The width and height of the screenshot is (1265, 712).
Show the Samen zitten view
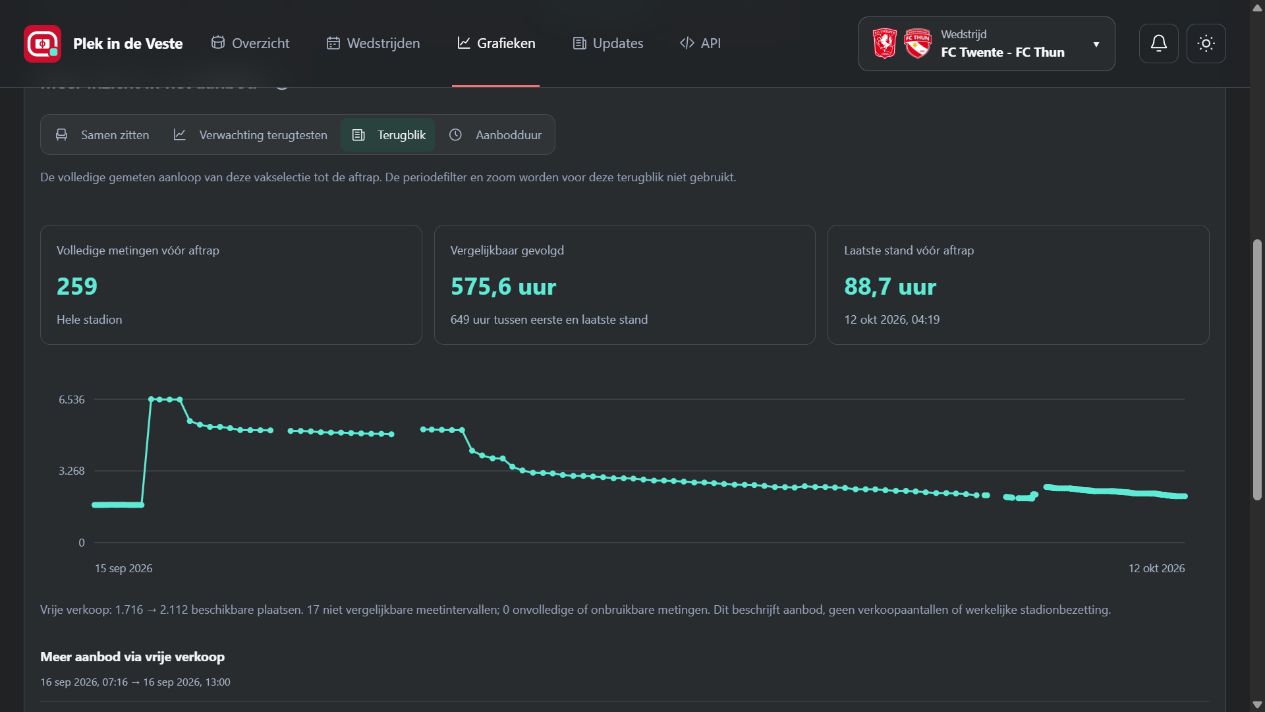[102, 135]
